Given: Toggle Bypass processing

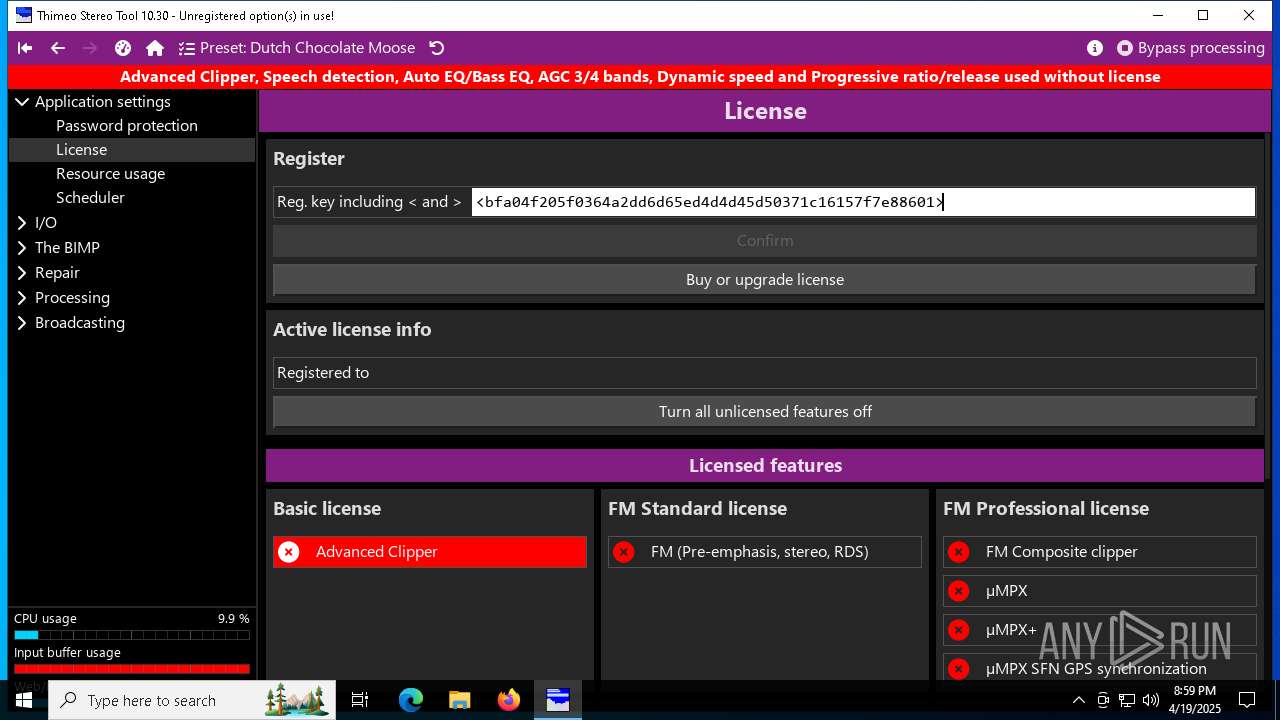Looking at the screenshot, I should (x=1190, y=48).
